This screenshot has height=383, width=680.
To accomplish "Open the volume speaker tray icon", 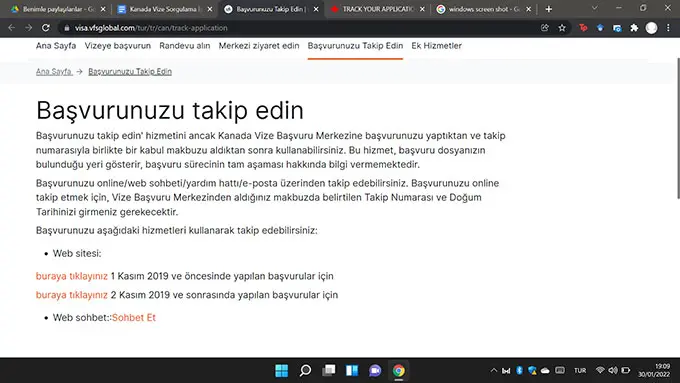I will click(x=612, y=370).
